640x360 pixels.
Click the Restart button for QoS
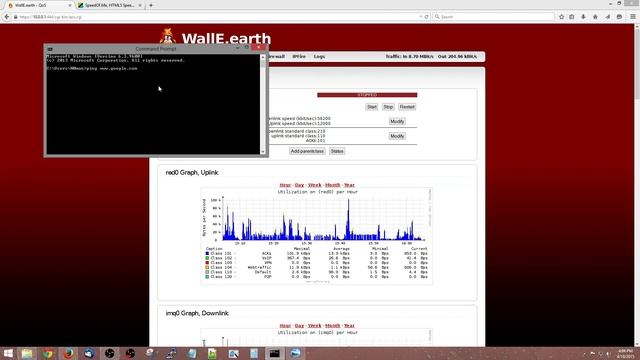[407, 107]
